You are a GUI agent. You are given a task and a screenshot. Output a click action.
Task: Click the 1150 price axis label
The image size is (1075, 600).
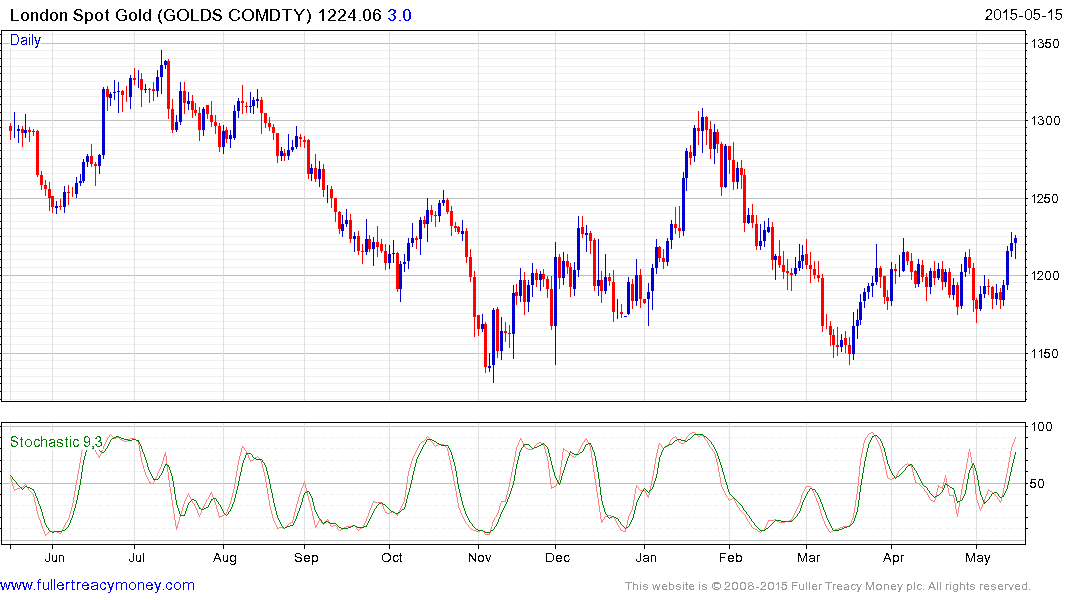(1046, 354)
